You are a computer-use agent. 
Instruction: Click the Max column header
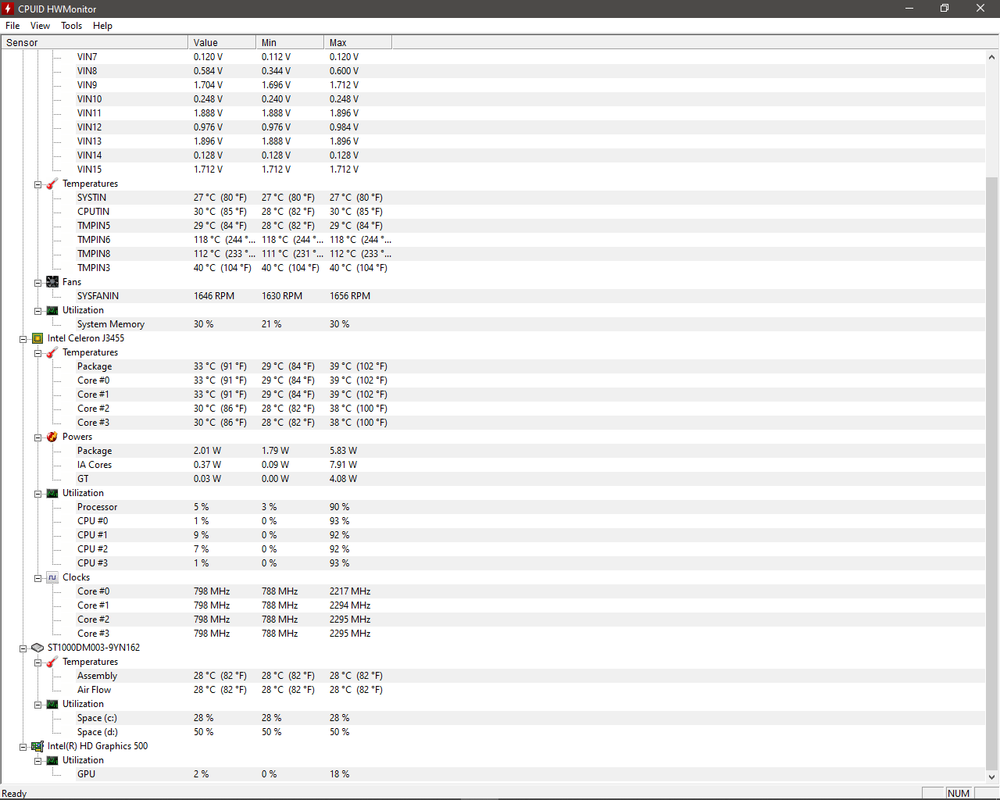pos(358,42)
